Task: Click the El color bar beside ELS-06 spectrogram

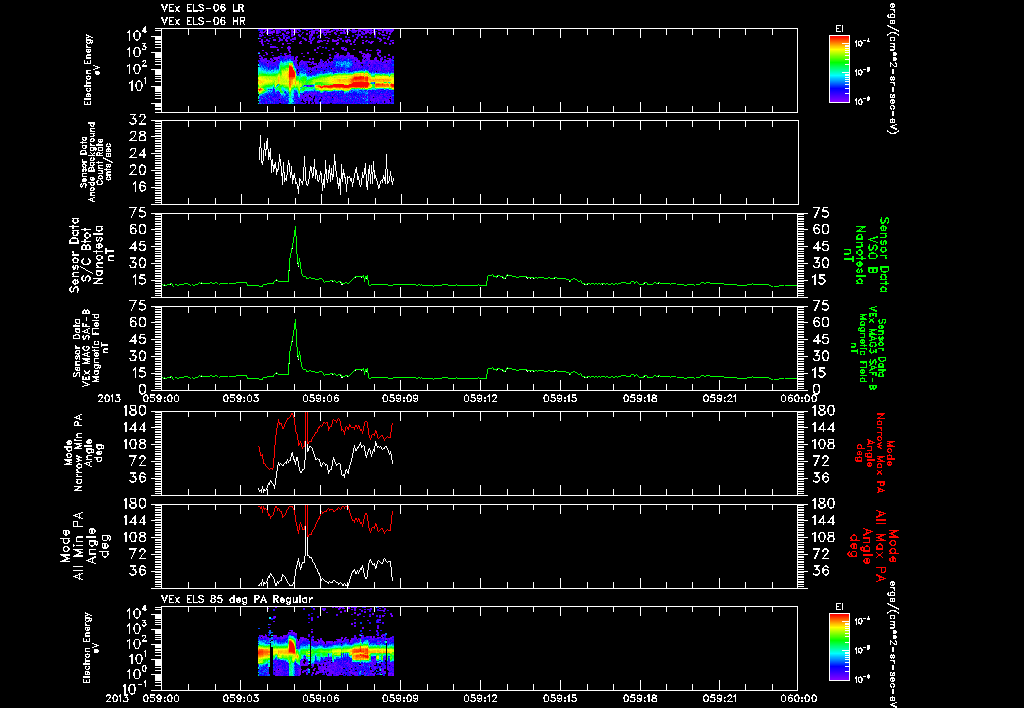Action: pos(839,69)
